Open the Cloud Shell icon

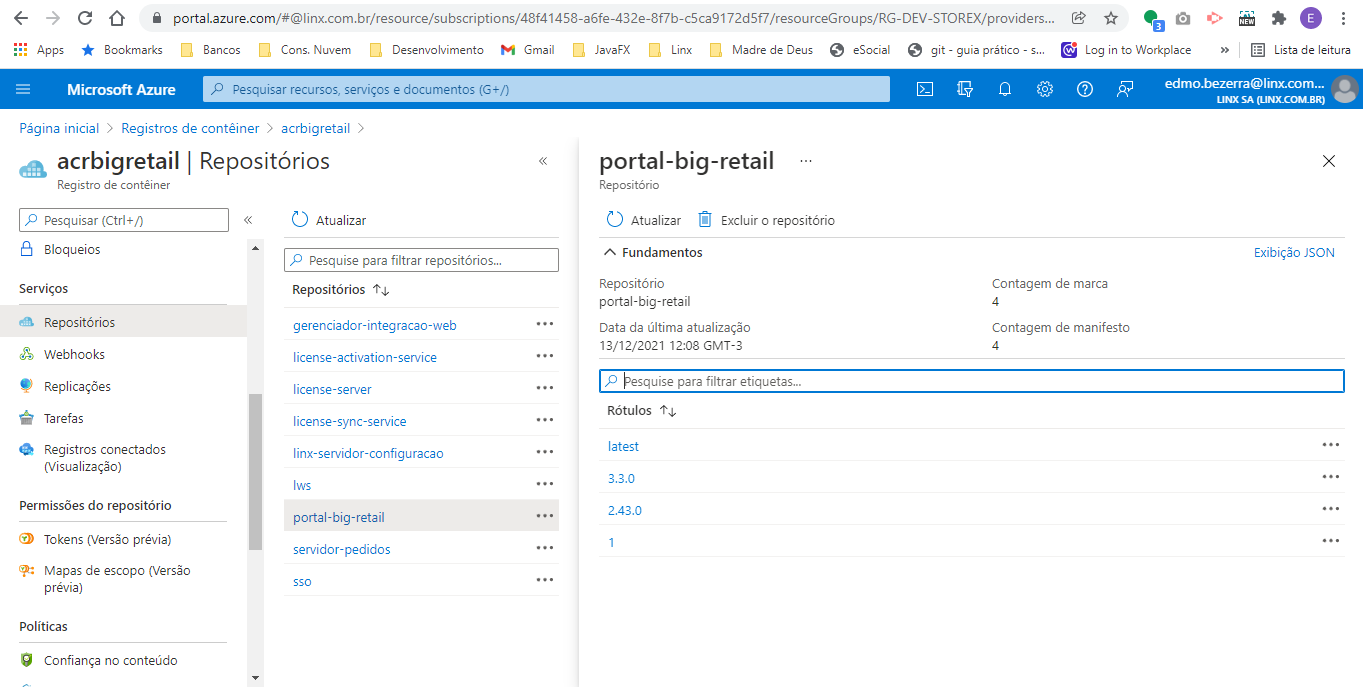pyautogui.click(x=925, y=89)
